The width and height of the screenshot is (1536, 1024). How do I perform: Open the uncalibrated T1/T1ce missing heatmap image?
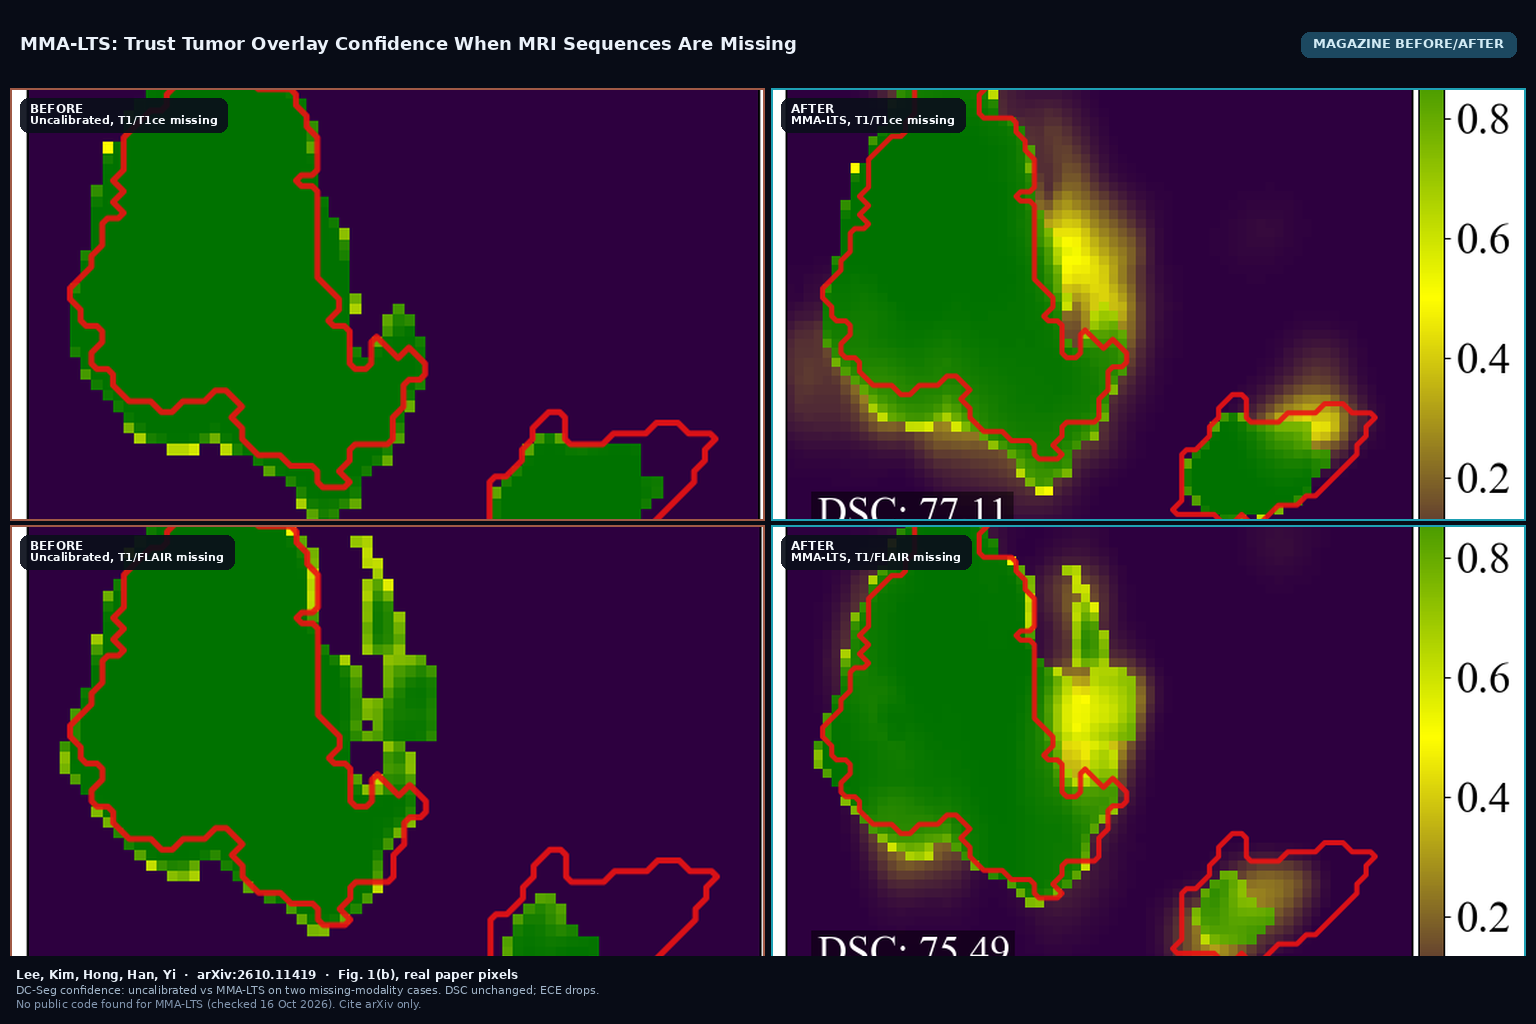387,304
